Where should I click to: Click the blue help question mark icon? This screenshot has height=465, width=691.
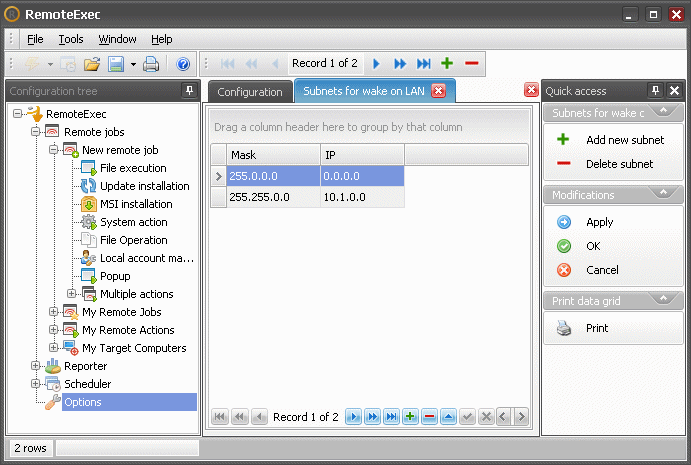point(183,64)
